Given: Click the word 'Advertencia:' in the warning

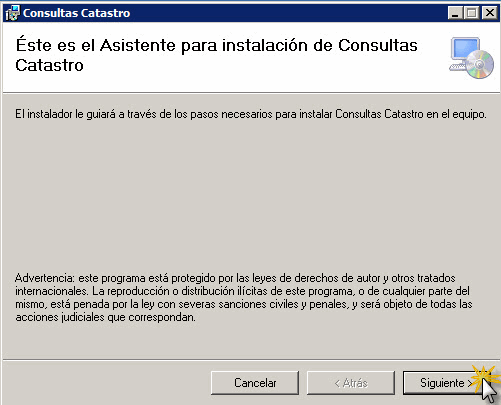Looking at the screenshot, I should [45, 278].
